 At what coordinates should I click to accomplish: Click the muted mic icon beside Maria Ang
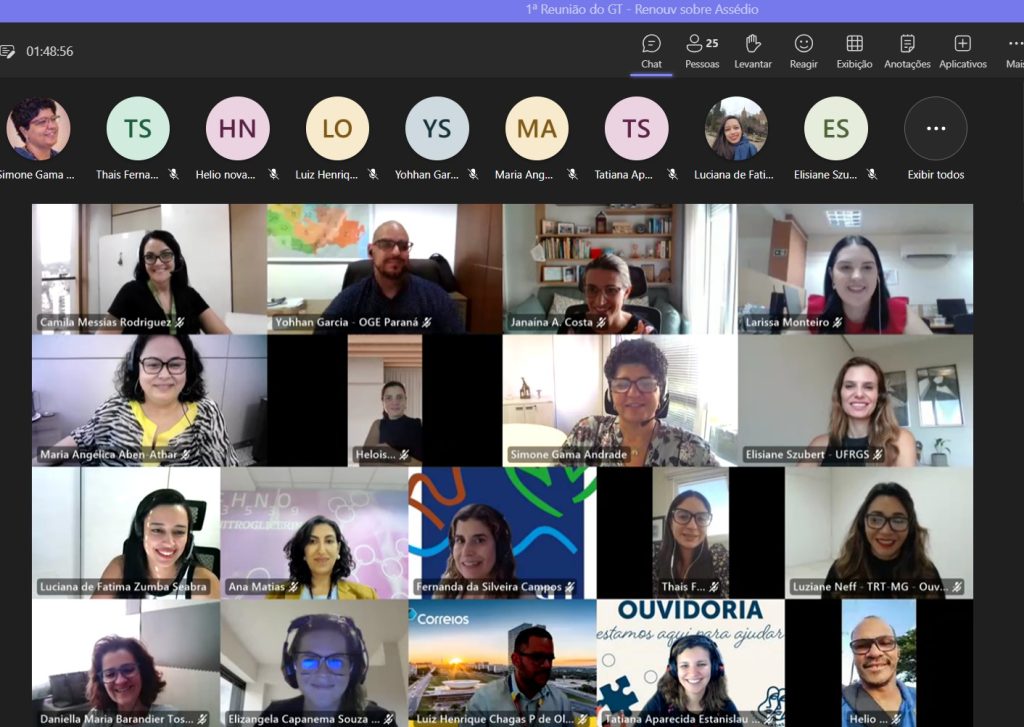coord(572,174)
